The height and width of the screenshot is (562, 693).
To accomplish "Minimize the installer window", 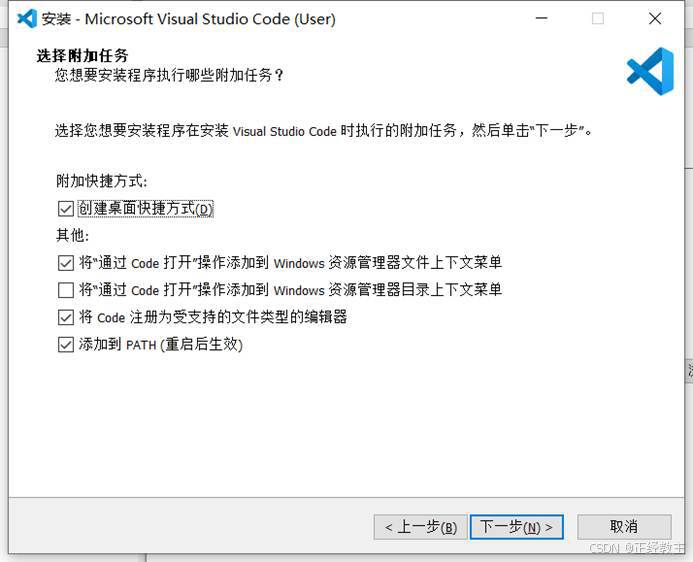I will pyautogui.click(x=541, y=19).
